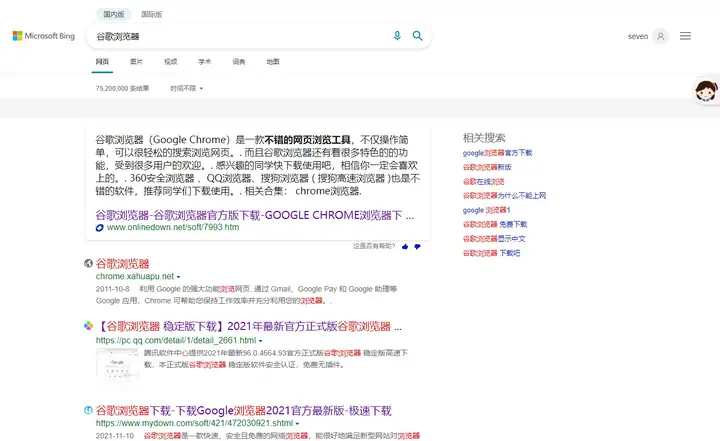Select the 视频 tab
Viewport: 720px width, 441px height.
coord(171,62)
